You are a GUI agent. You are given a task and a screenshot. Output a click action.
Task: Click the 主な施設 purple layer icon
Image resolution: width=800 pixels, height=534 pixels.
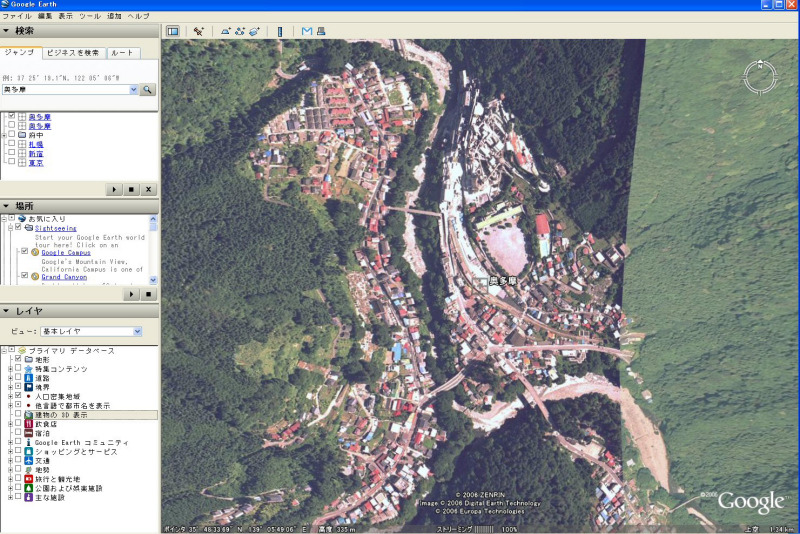29,497
